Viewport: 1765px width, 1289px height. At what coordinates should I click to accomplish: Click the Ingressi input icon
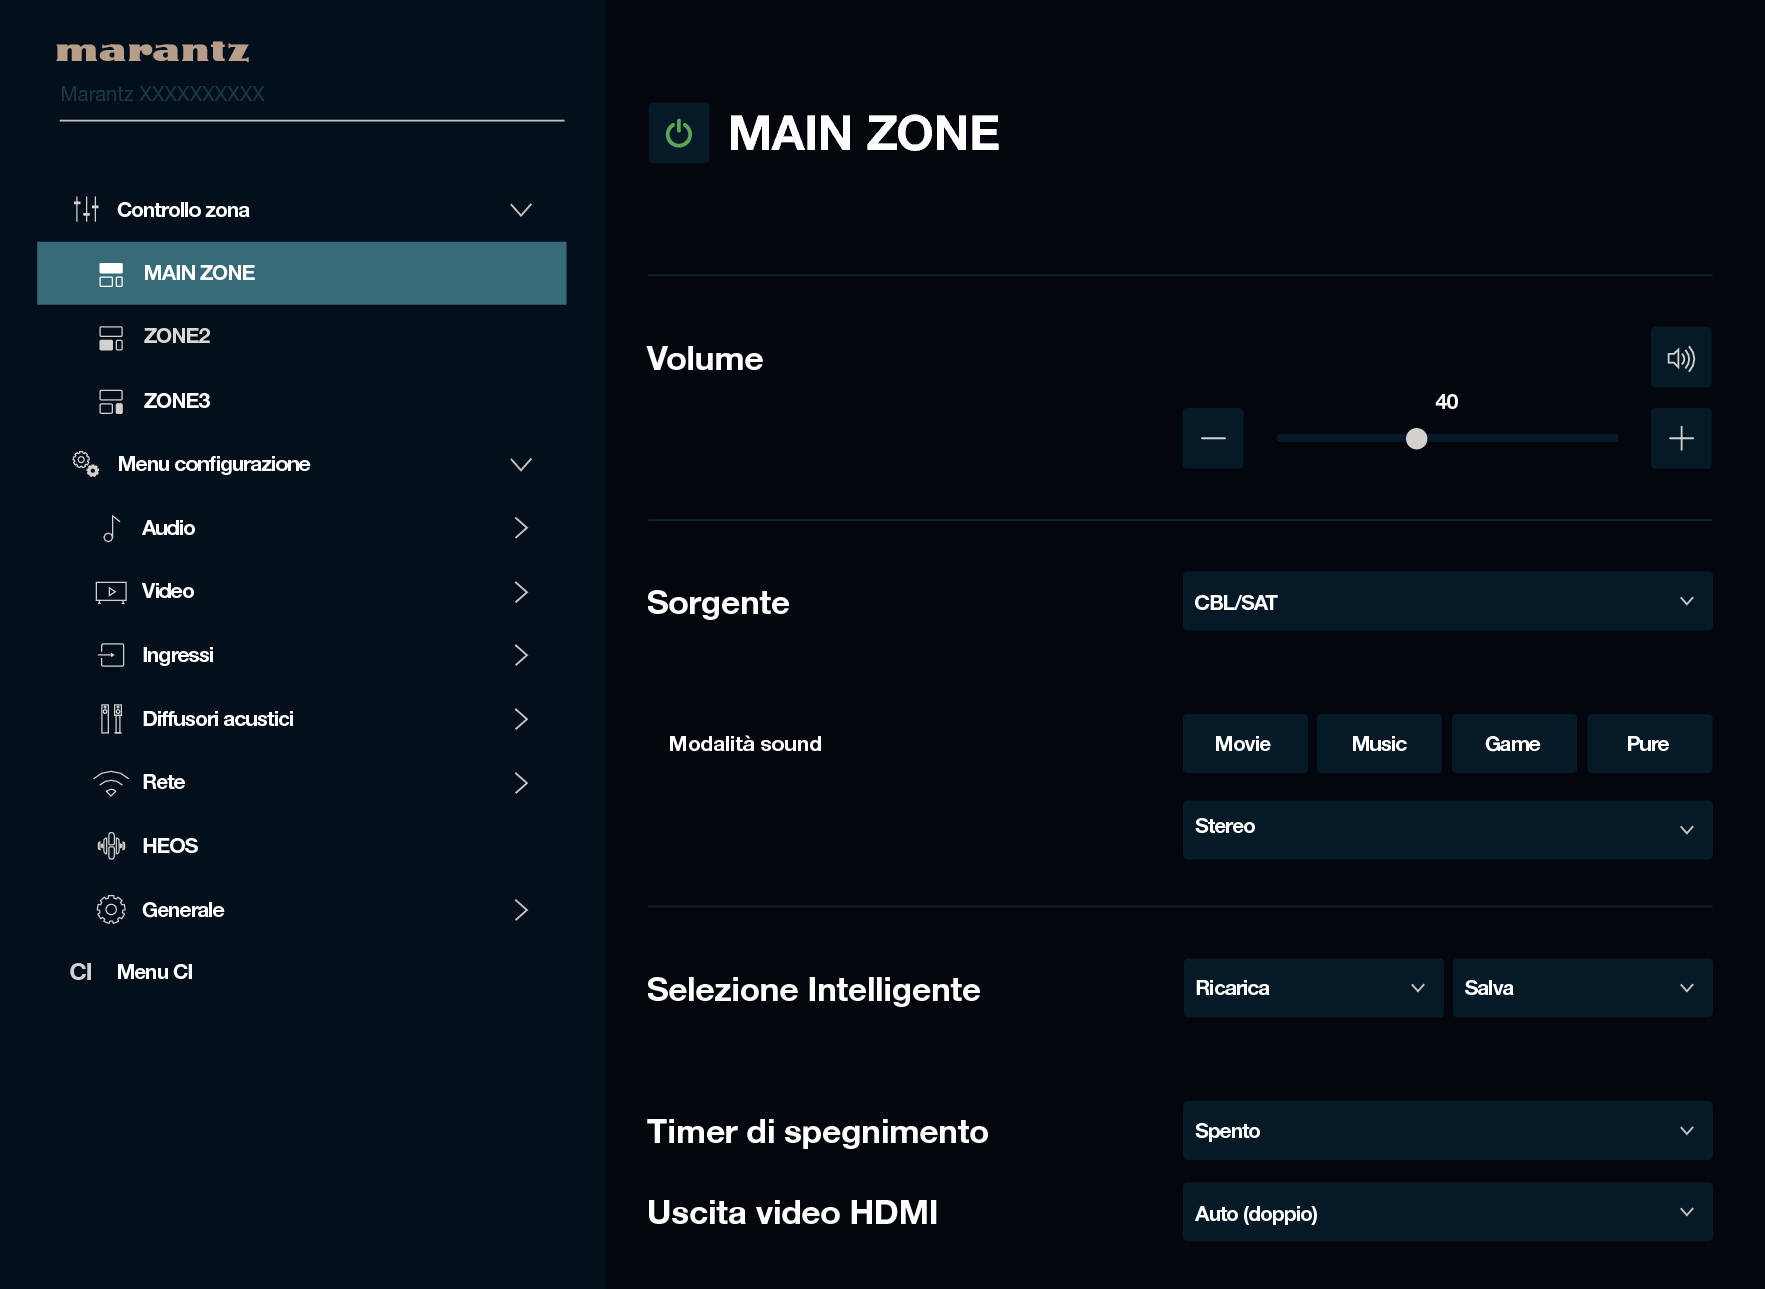(111, 655)
